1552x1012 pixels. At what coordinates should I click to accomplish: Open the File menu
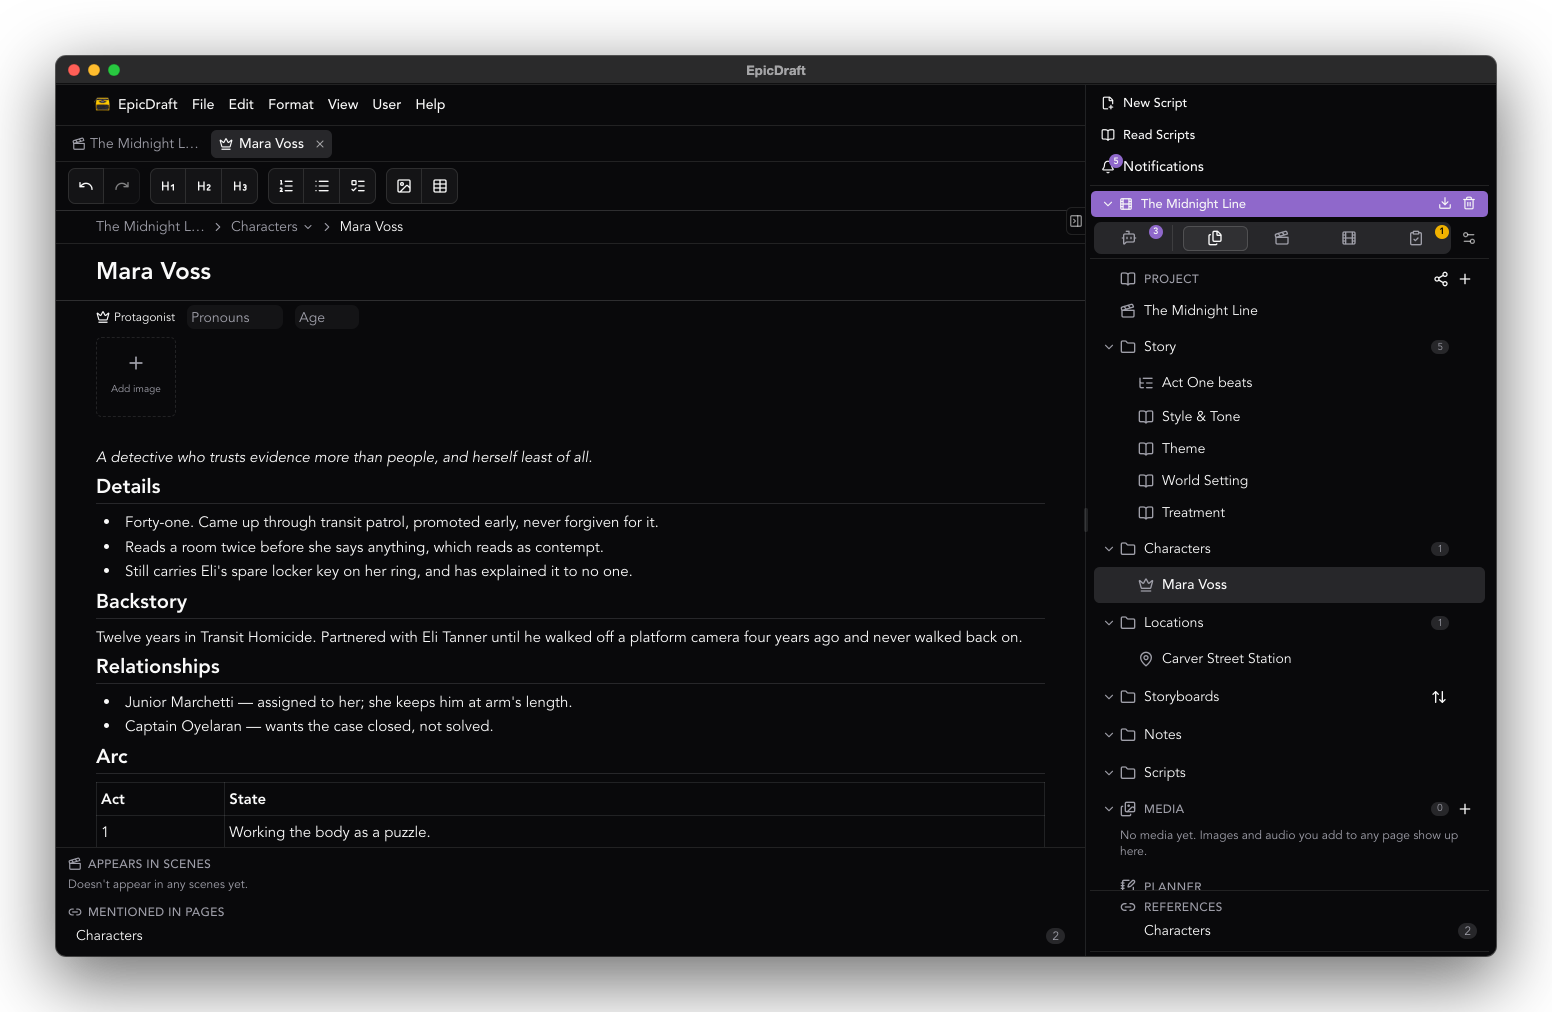tap(203, 104)
